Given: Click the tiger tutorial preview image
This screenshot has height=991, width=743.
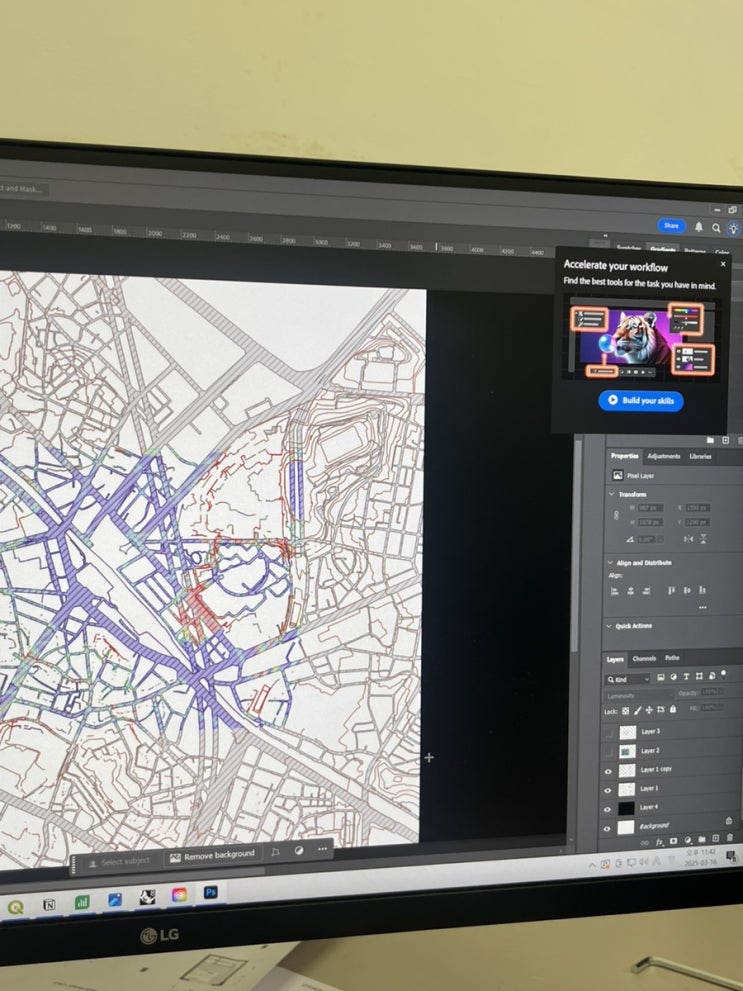Looking at the screenshot, I should [642, 341].
